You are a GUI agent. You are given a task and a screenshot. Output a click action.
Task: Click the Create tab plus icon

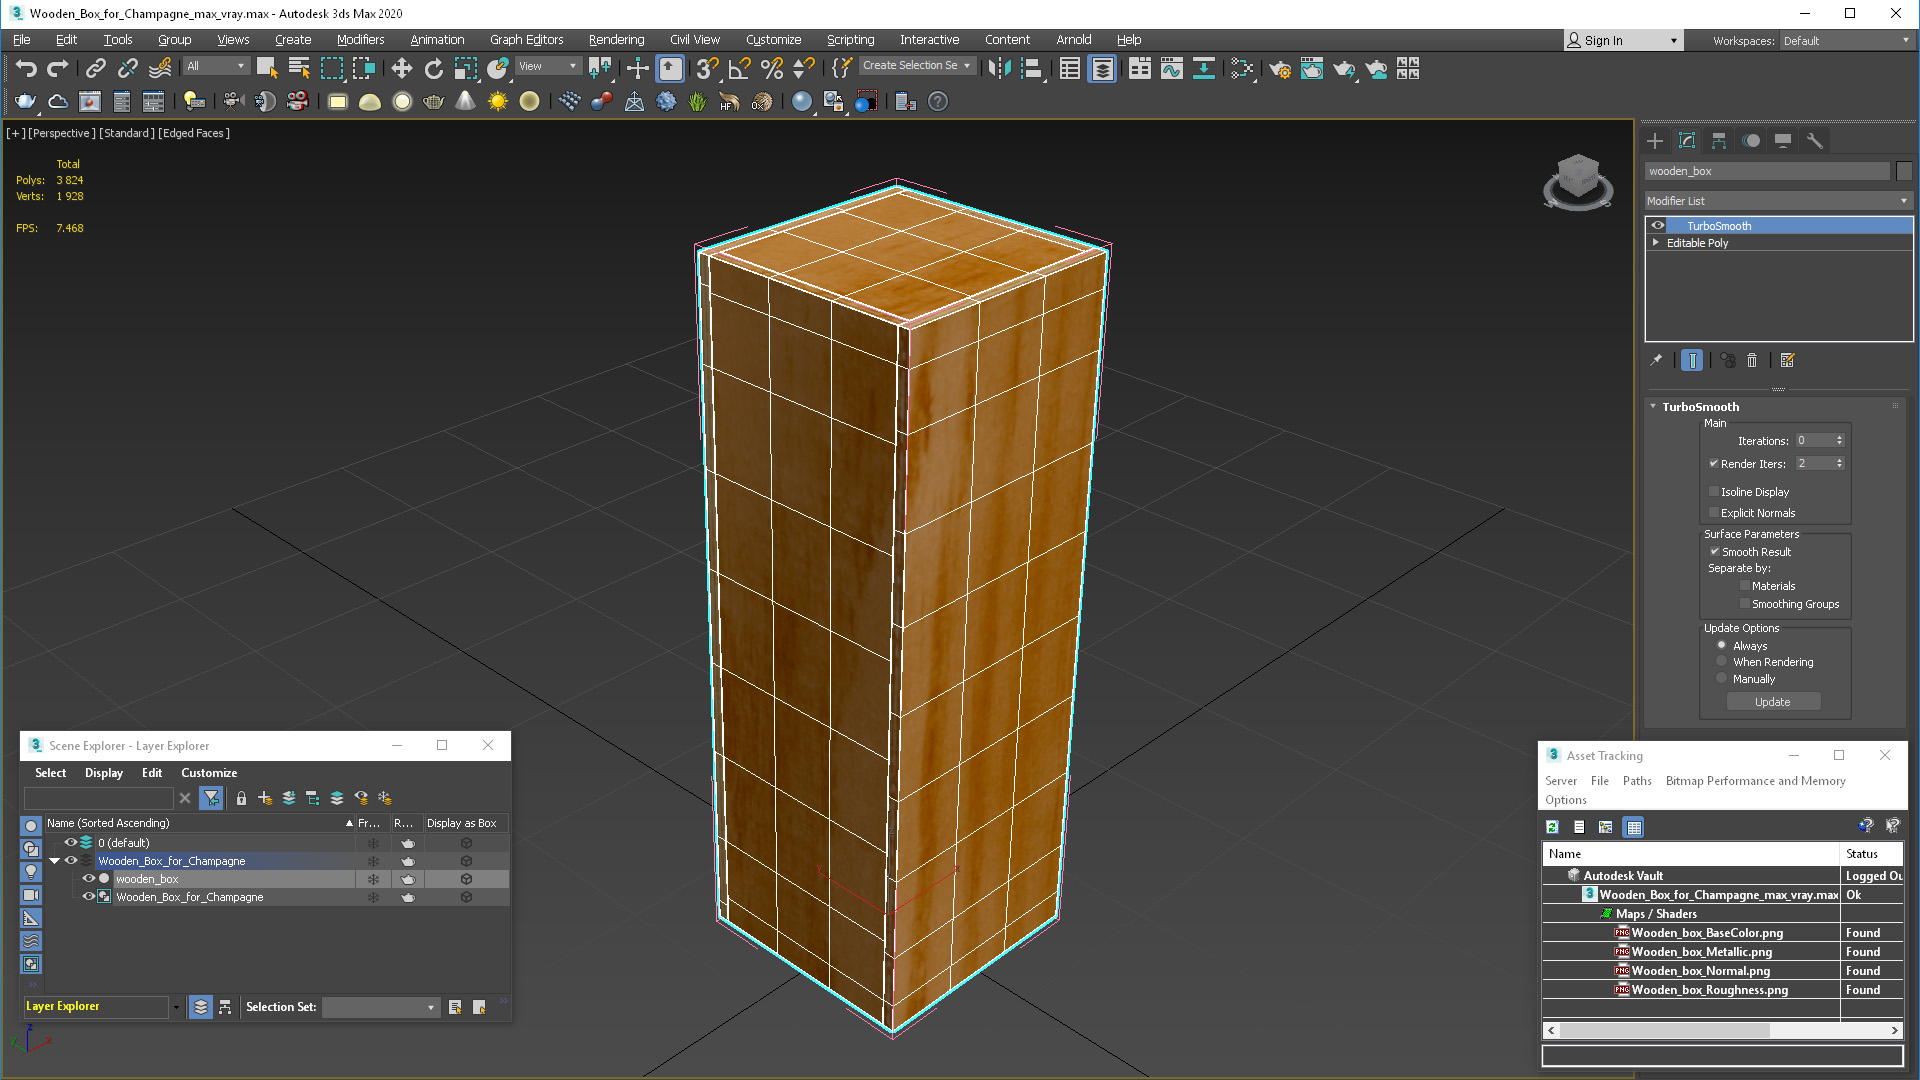[1655, 140]
